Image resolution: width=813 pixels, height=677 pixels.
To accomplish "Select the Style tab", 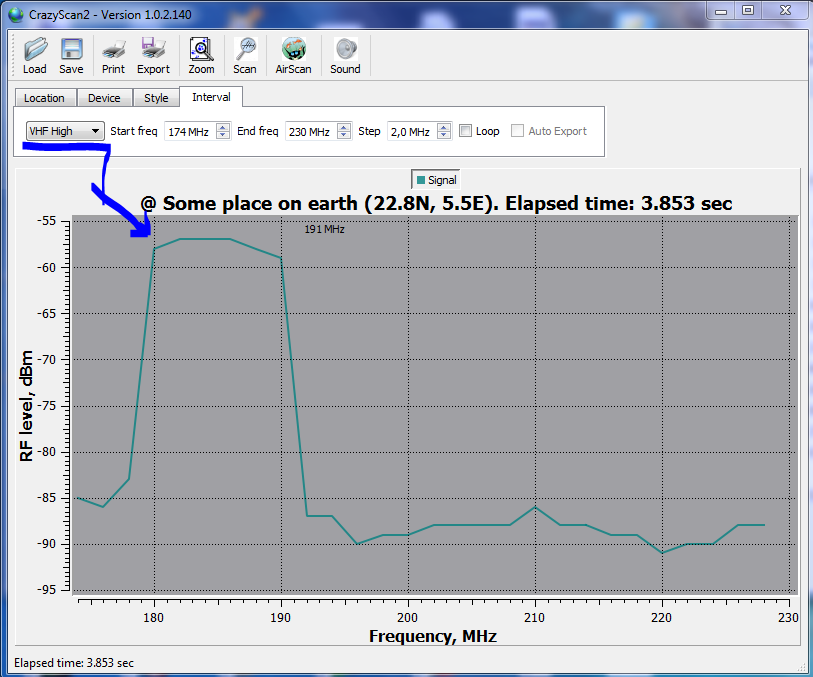I will click(x=156, y=98).
